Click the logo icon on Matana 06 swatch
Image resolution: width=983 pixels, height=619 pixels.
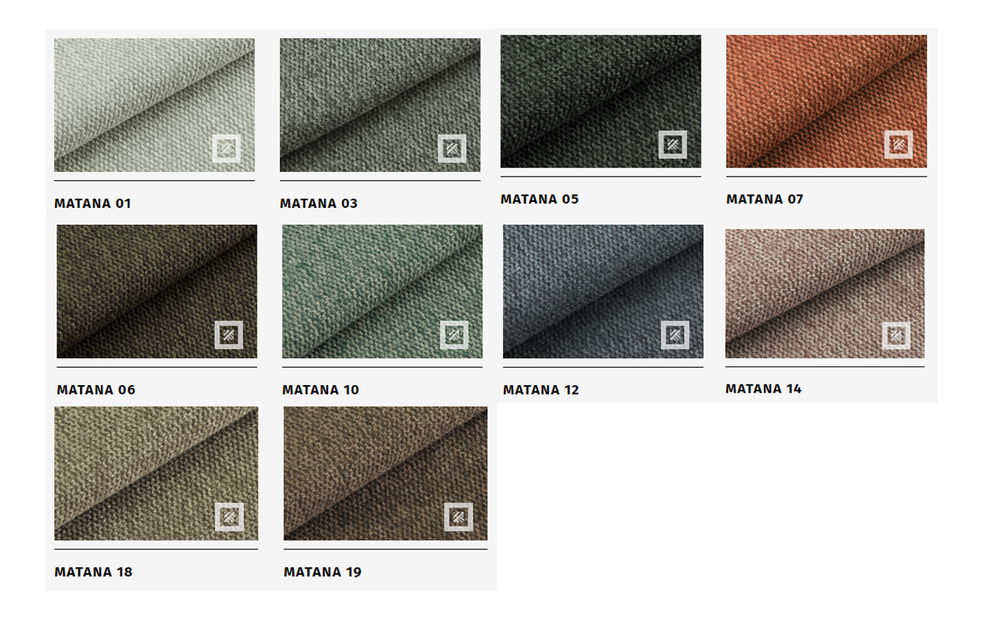[229, 335]
